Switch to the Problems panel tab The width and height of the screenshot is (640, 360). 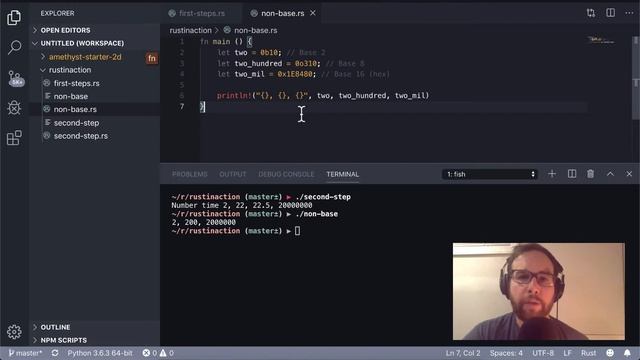click(x=190, y=174)
